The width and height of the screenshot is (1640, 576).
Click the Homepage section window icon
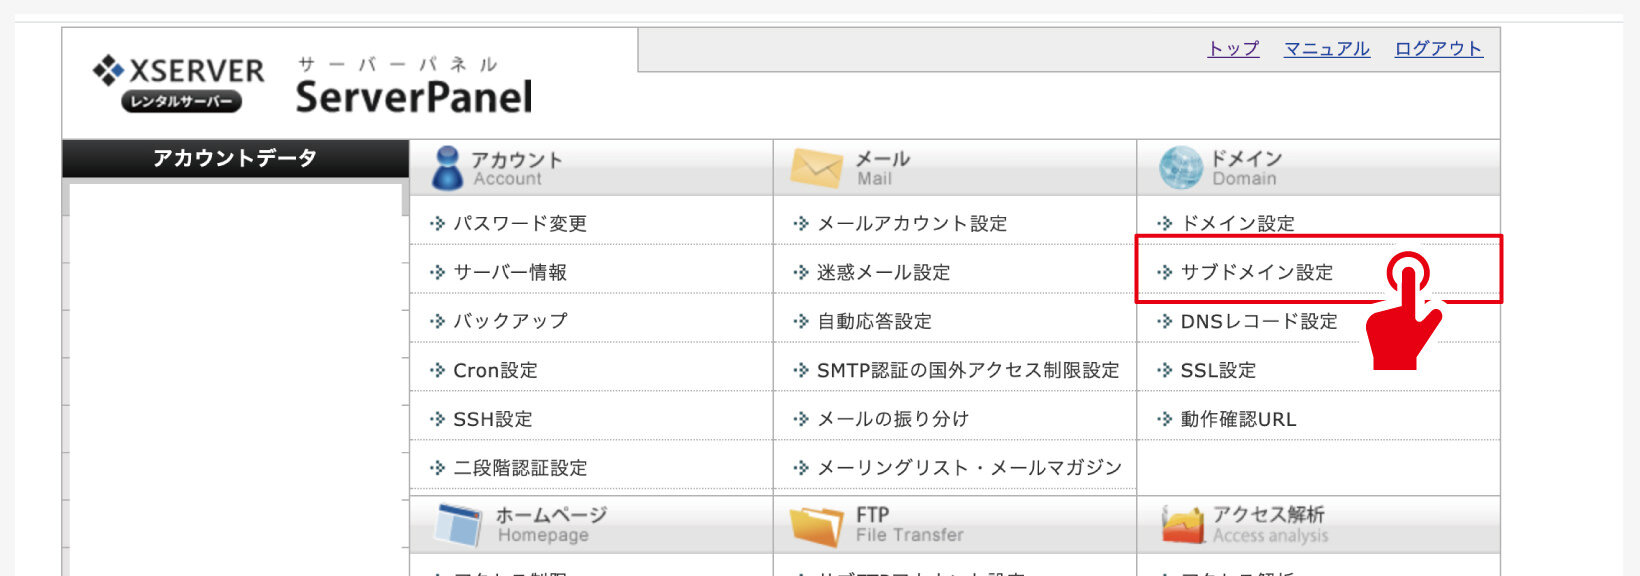point(459,524)
